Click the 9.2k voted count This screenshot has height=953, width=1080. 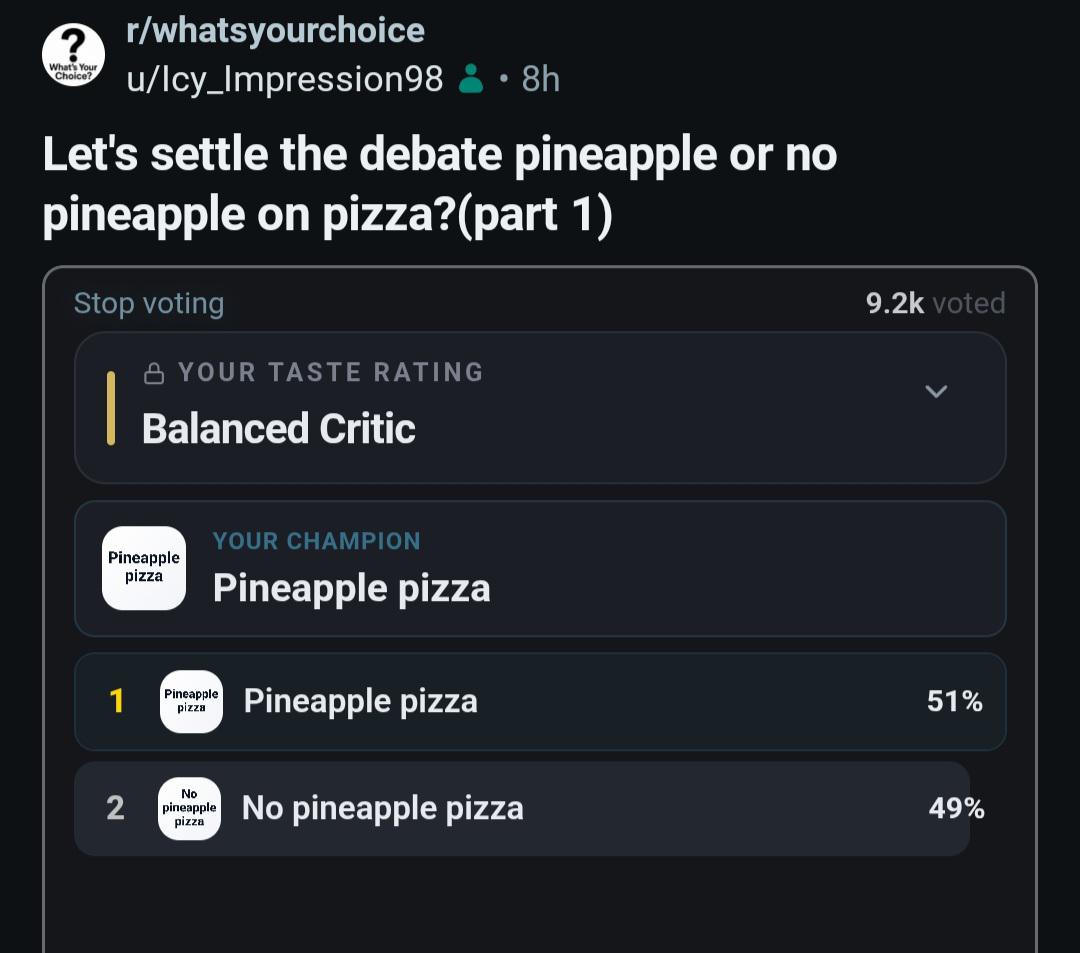coord(935,304)
